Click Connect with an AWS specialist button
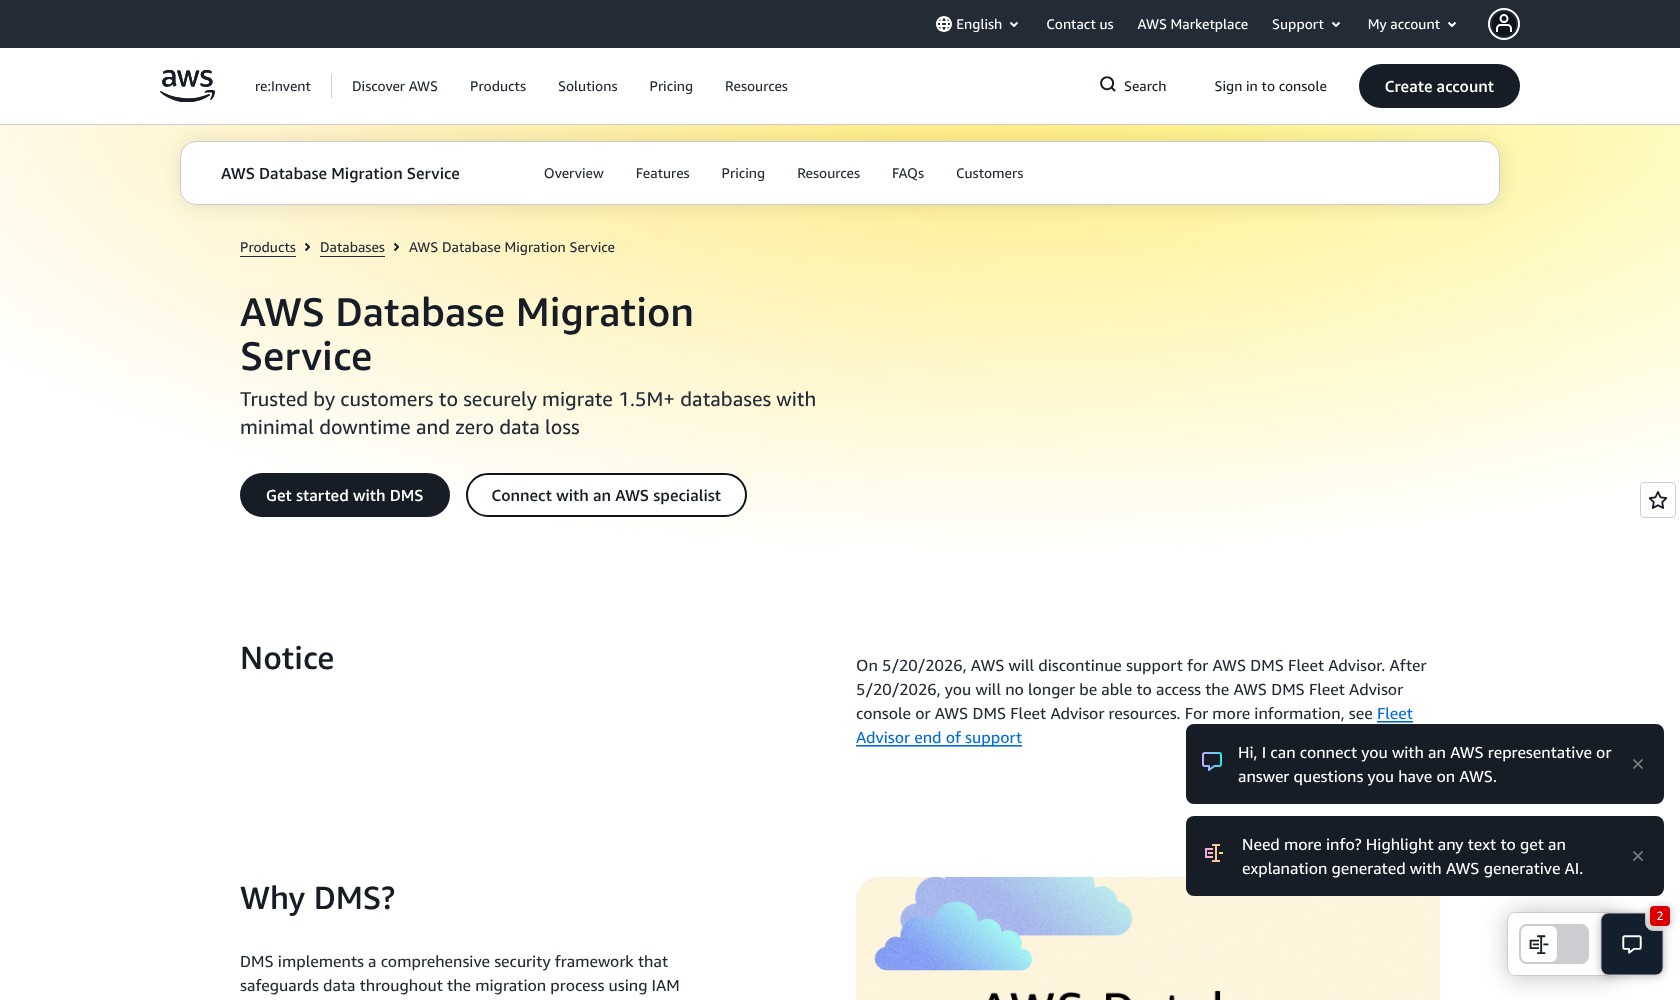 pyautogui.click(x=606, y=495)
